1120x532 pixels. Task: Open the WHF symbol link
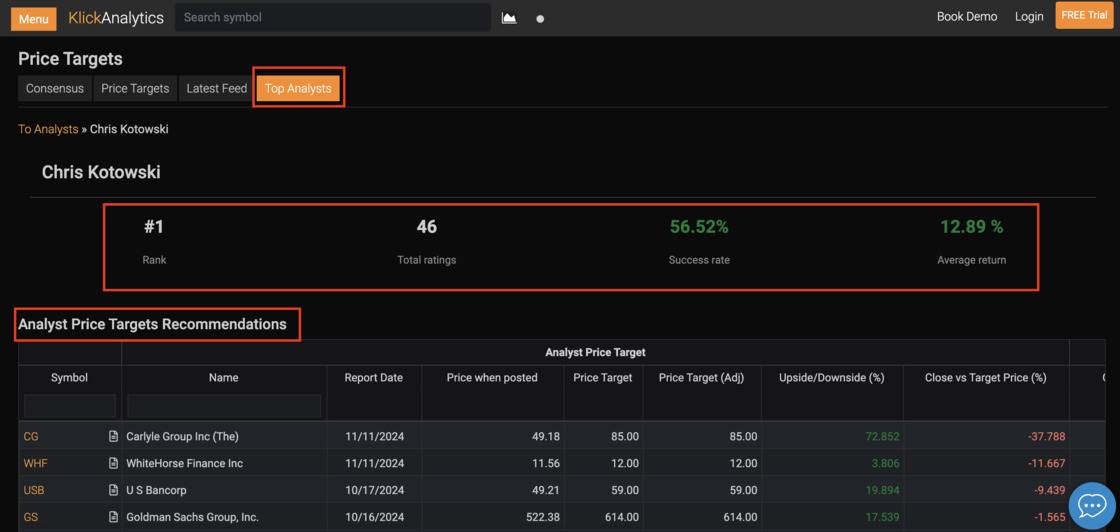(36, 463)
